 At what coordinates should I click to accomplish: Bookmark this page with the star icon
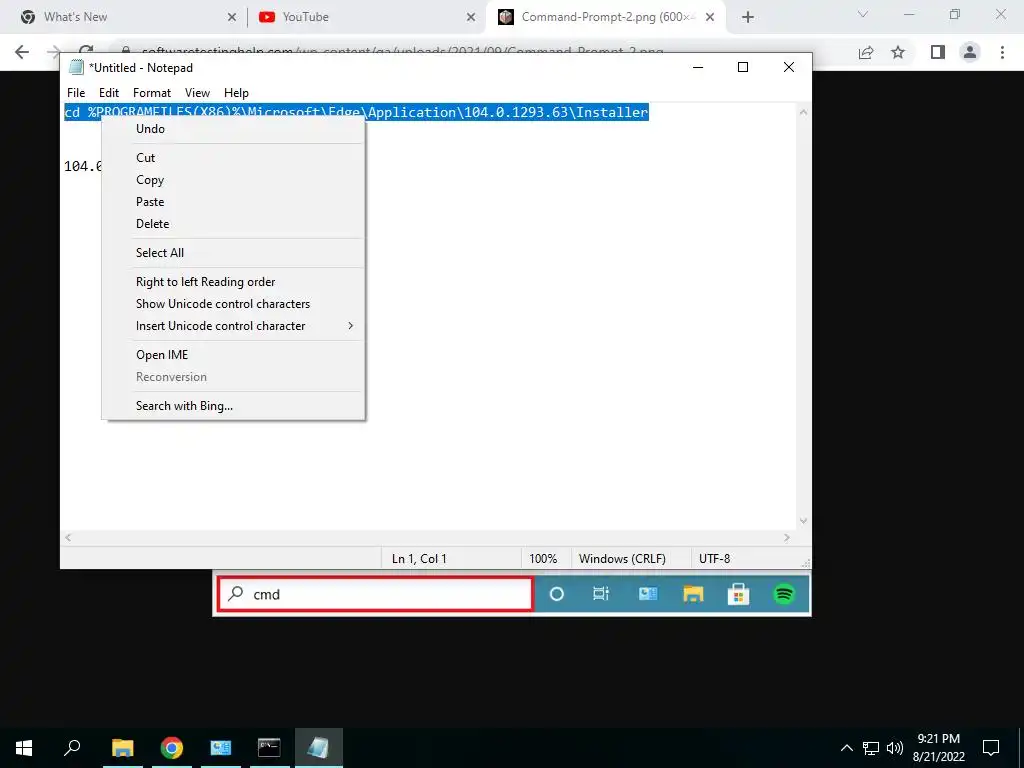coord(898,52)
